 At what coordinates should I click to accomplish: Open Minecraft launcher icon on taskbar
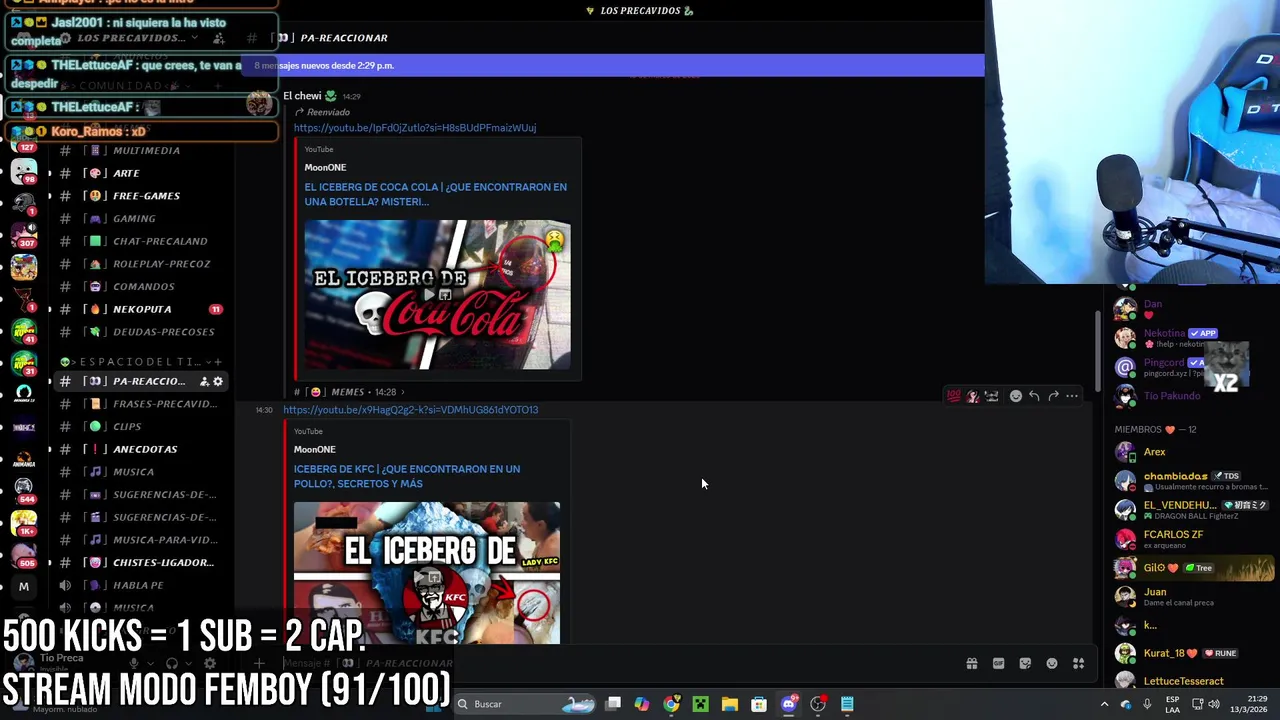pyautogui.click(x=701, y=704)
